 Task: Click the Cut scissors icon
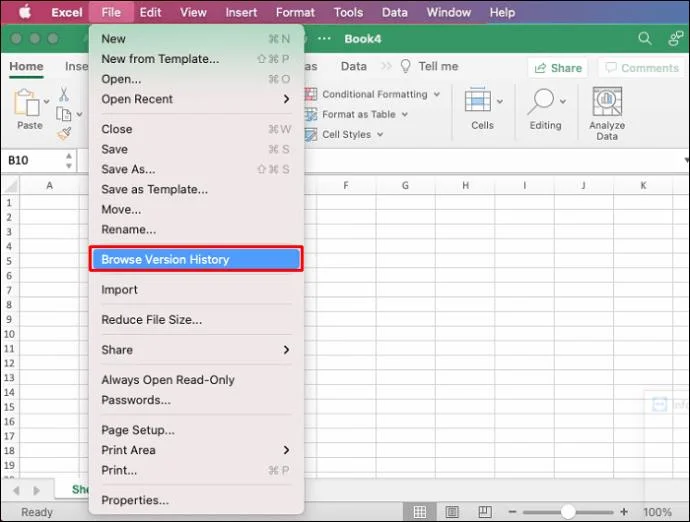coord(64,94)
